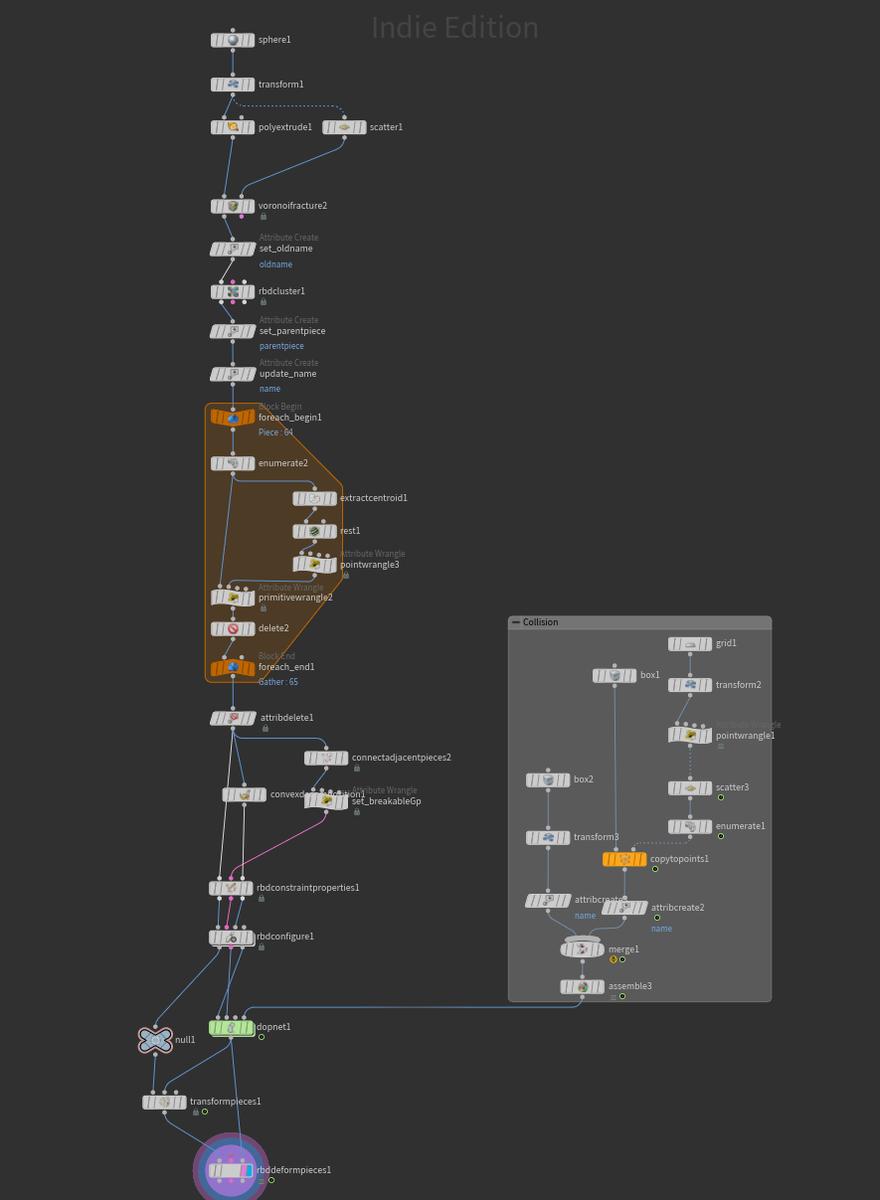Select the attribdelete1 node

pyautogui.click(x=233, y=718)
